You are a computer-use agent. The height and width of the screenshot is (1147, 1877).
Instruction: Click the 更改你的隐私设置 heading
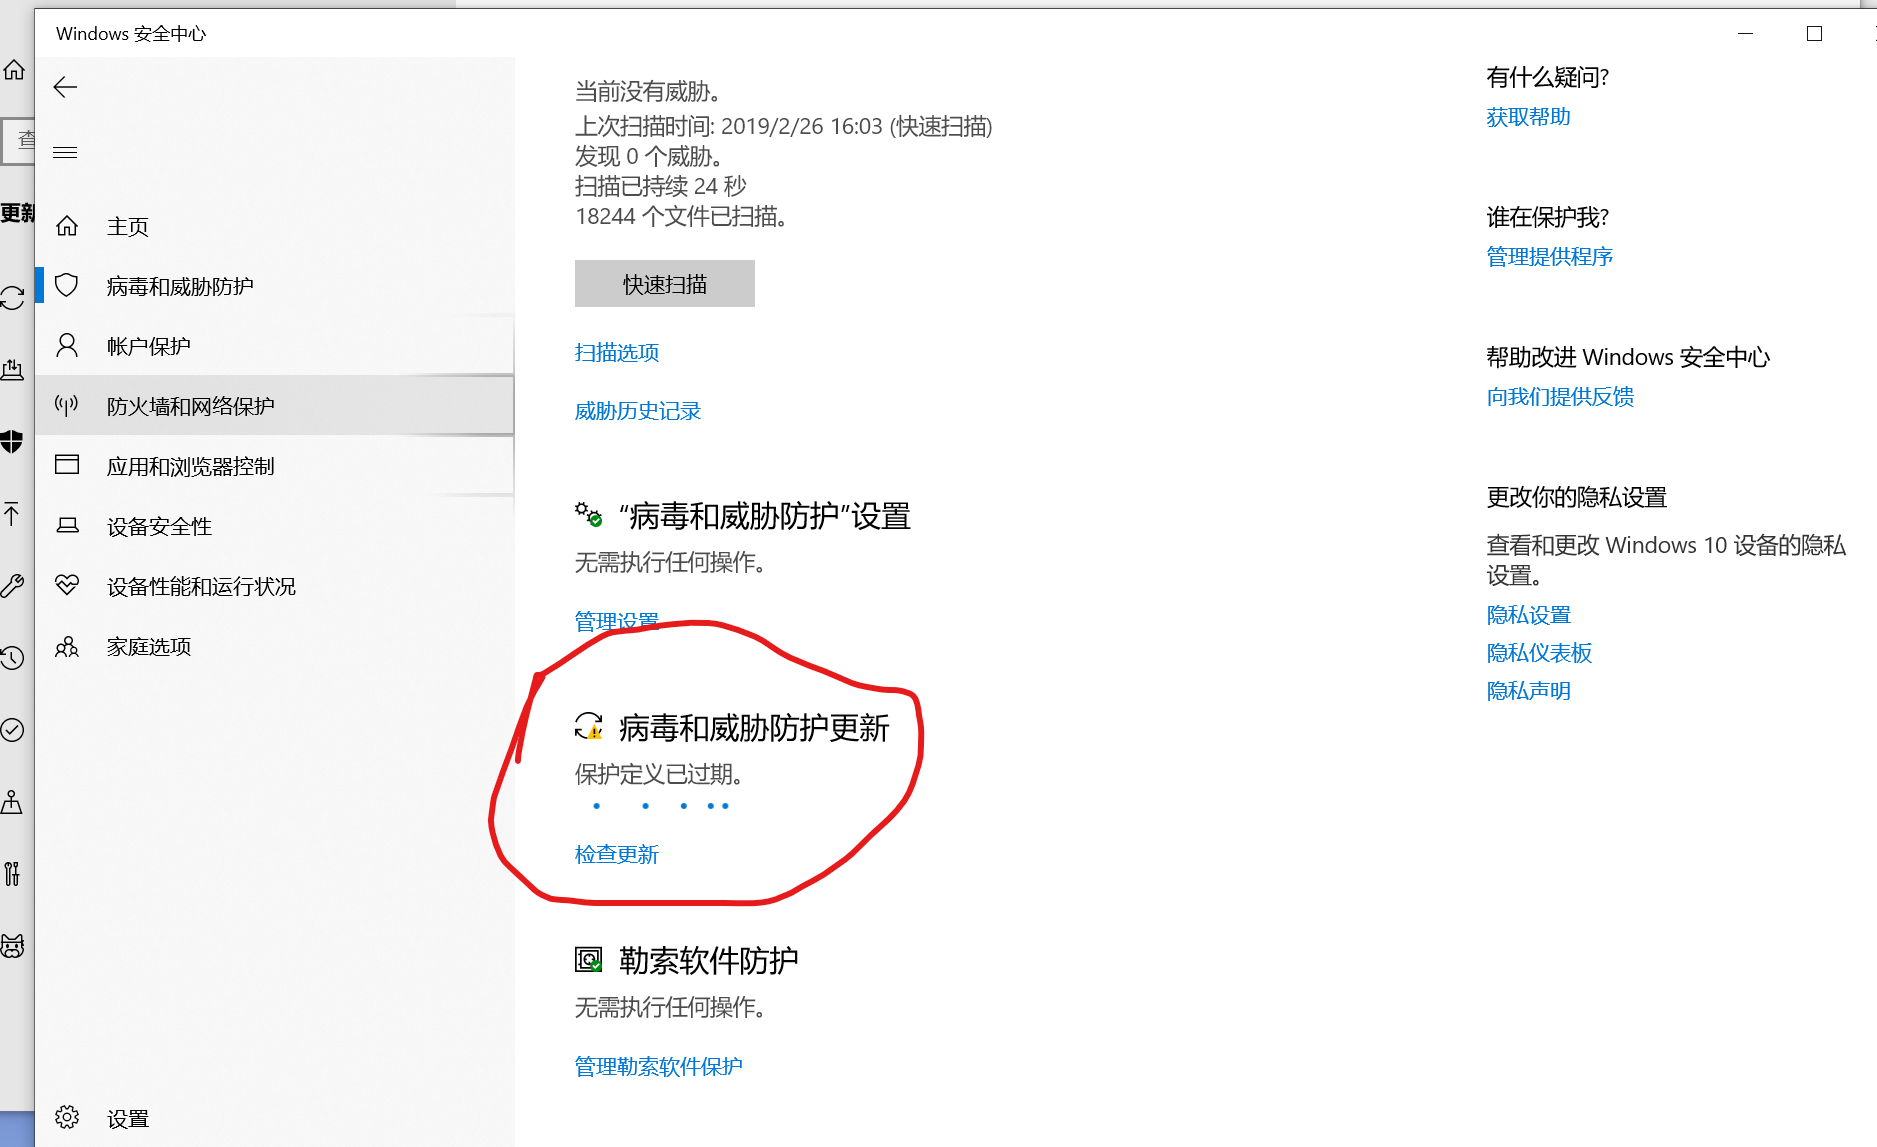pyautogui.click(x=1577, y=497)
